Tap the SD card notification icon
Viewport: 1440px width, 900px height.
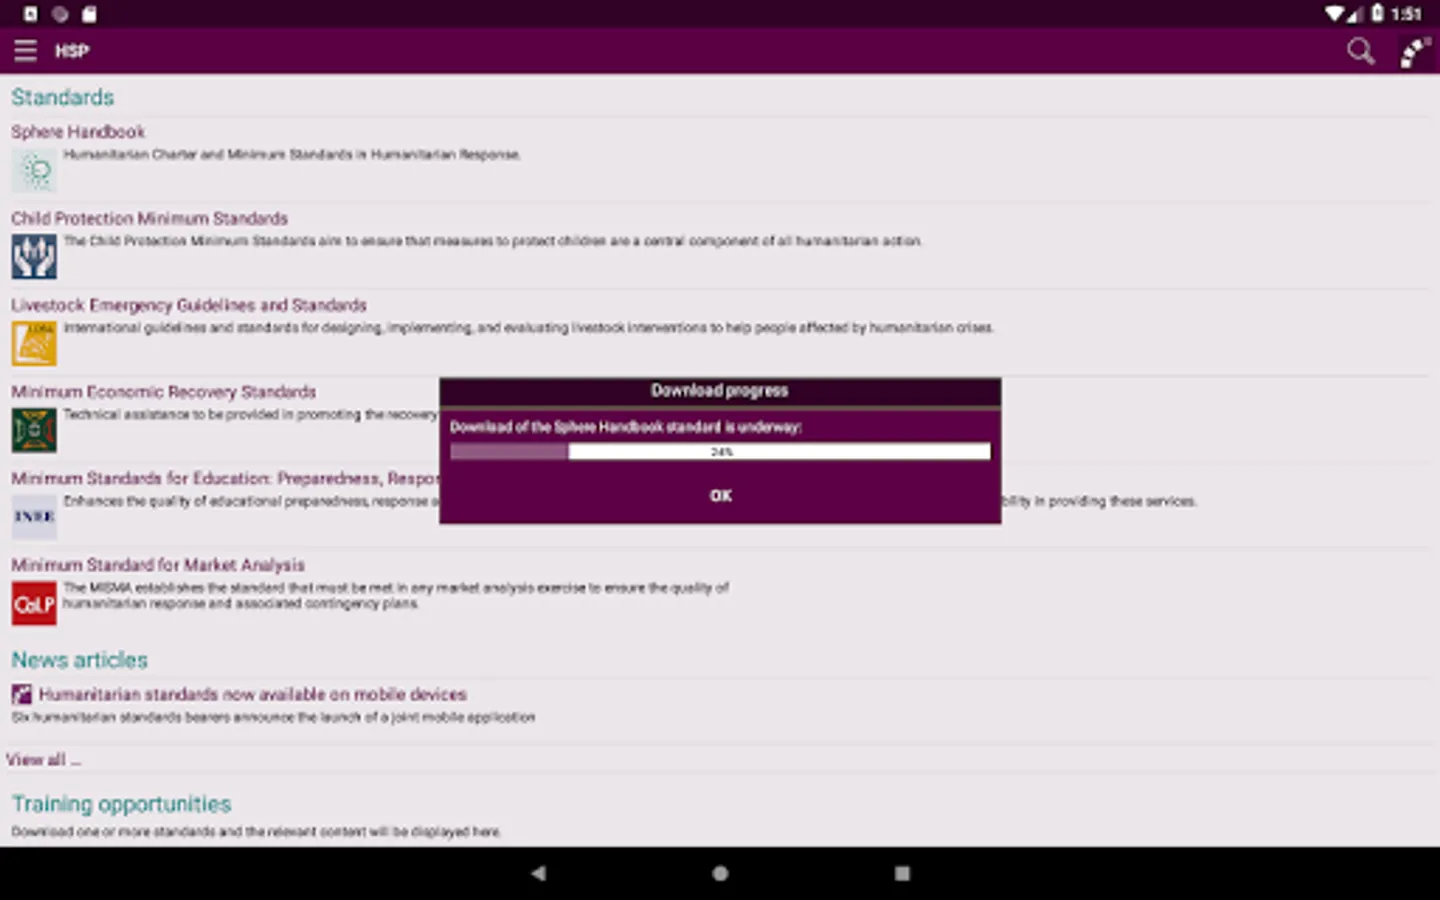[x=89, y=14]
